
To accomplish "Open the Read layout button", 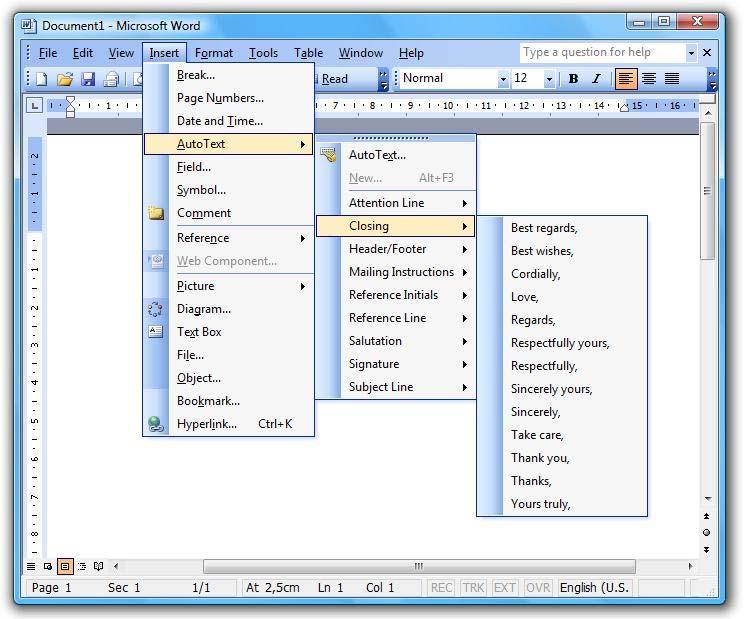I will click(332, 79).
